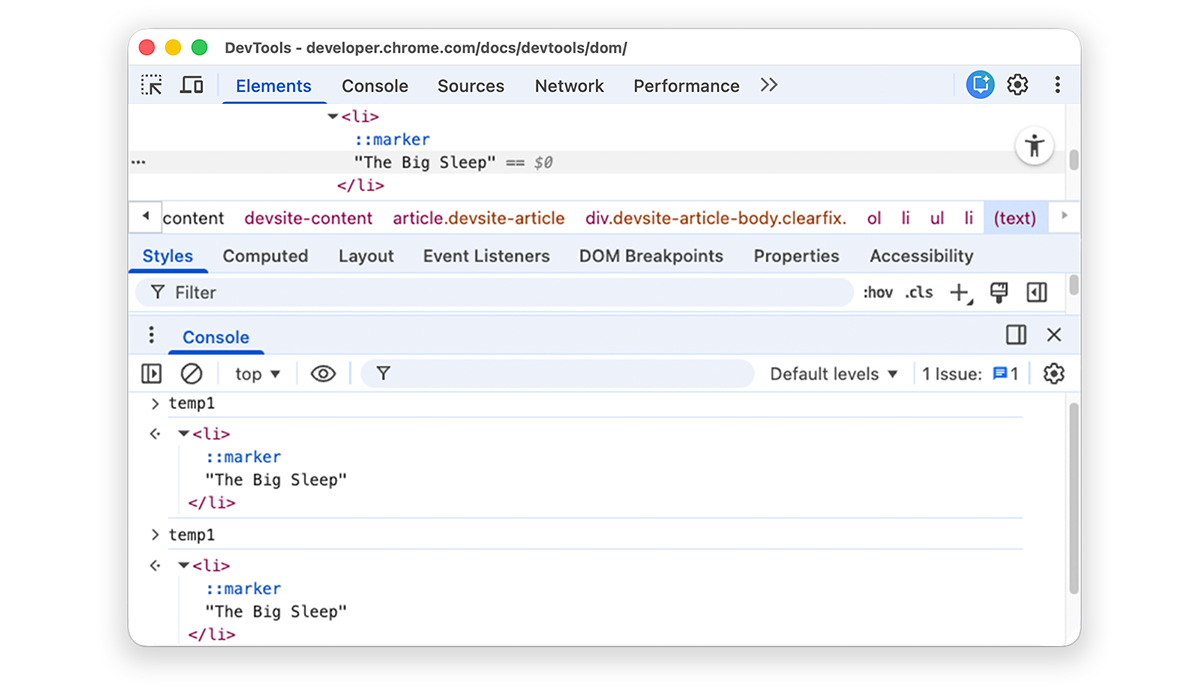Image resolution: width=1200 pixels, height=690 pixels.
Task: Open the top JavaScript context dropdown
Action: tap(258, 374)
